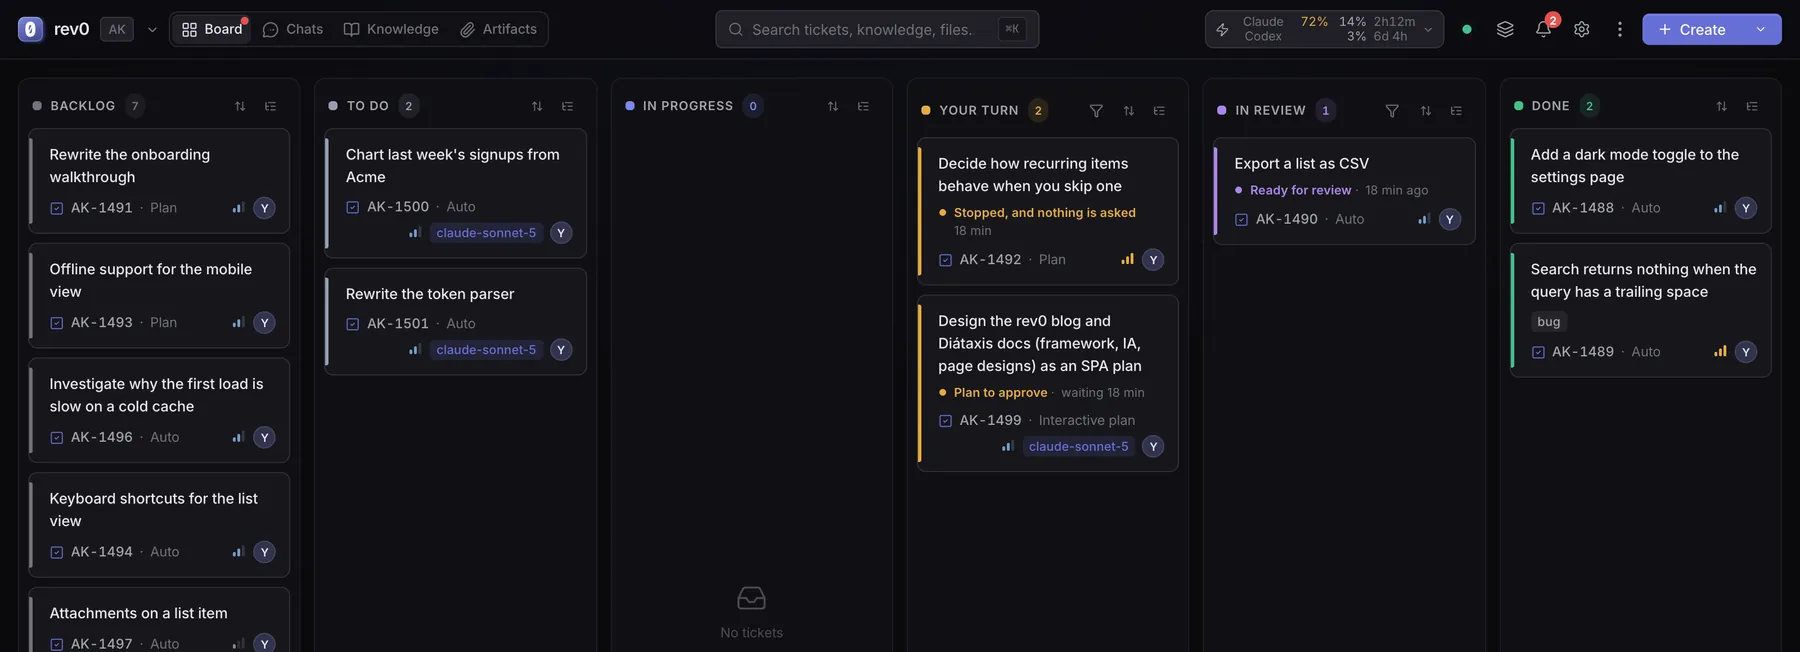Image resolution: width=1800 pixels, height=652 pixels.
Task: Open the Rewrite the token parser ticket
Action: click(x=456, y=321)
